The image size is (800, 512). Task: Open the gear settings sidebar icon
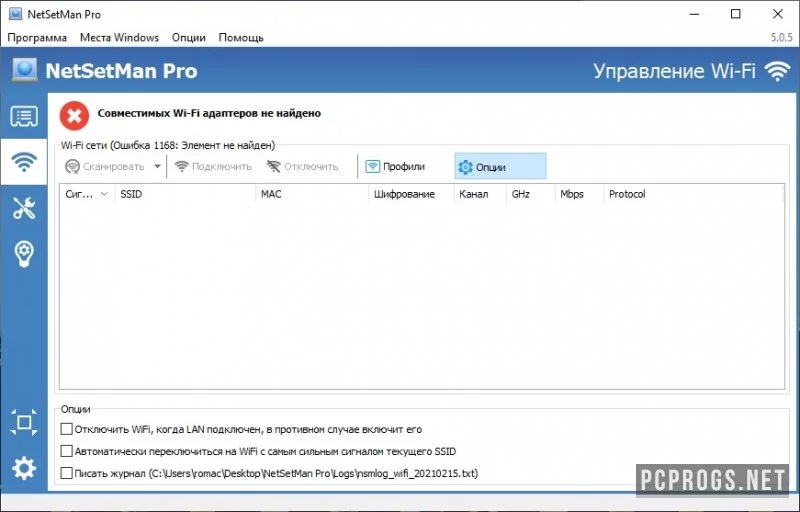click(x=24, y=468)
